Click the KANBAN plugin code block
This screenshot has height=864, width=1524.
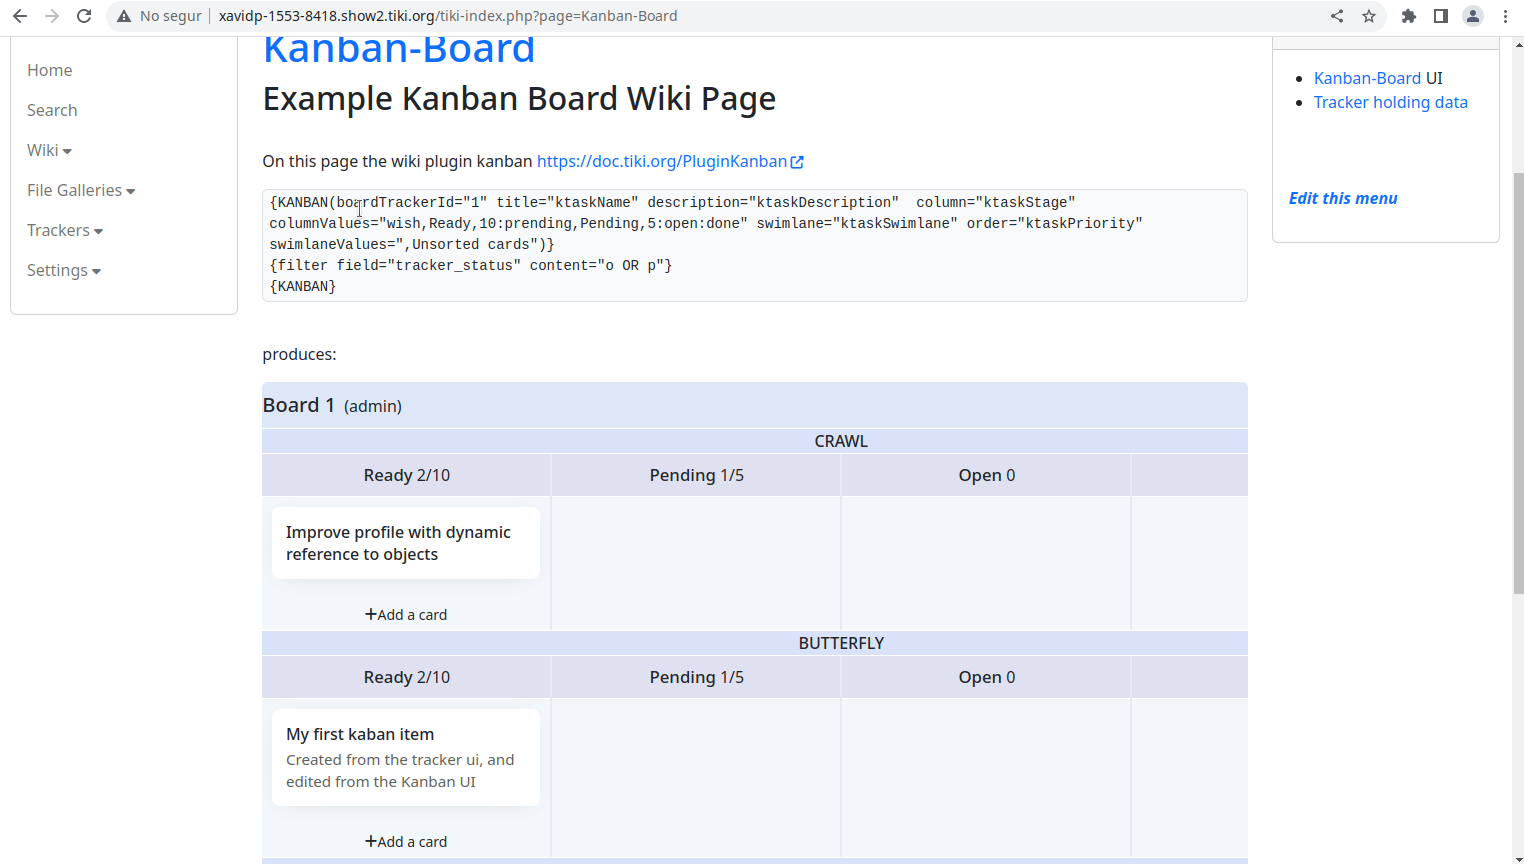[x=755, y=245]
